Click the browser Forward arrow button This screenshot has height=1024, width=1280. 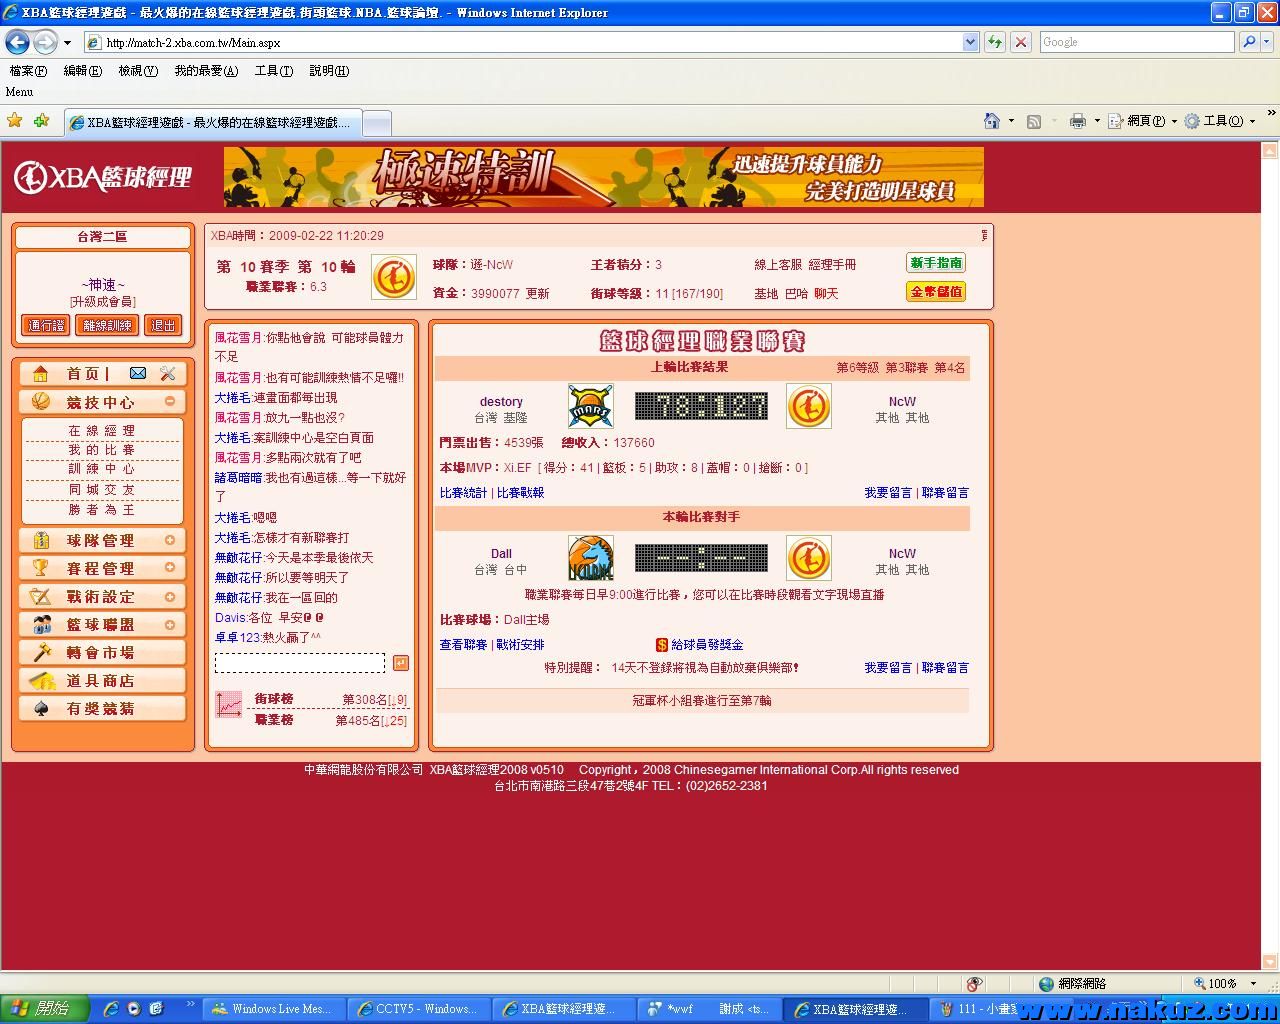coord(45,42)
